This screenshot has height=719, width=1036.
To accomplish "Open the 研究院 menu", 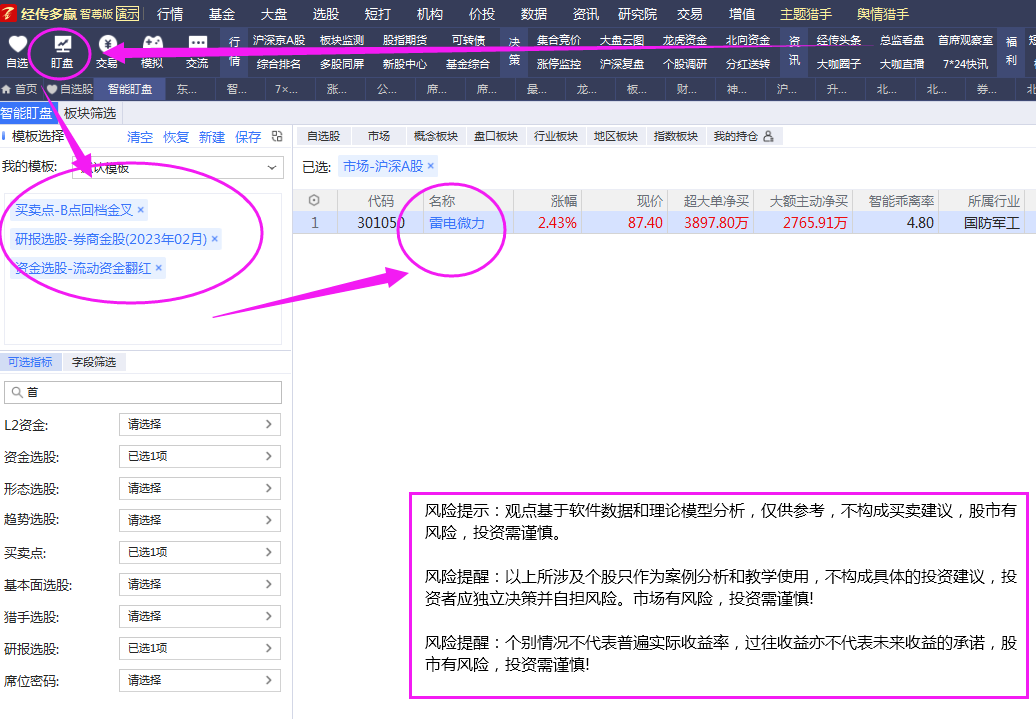I will 638,14.
